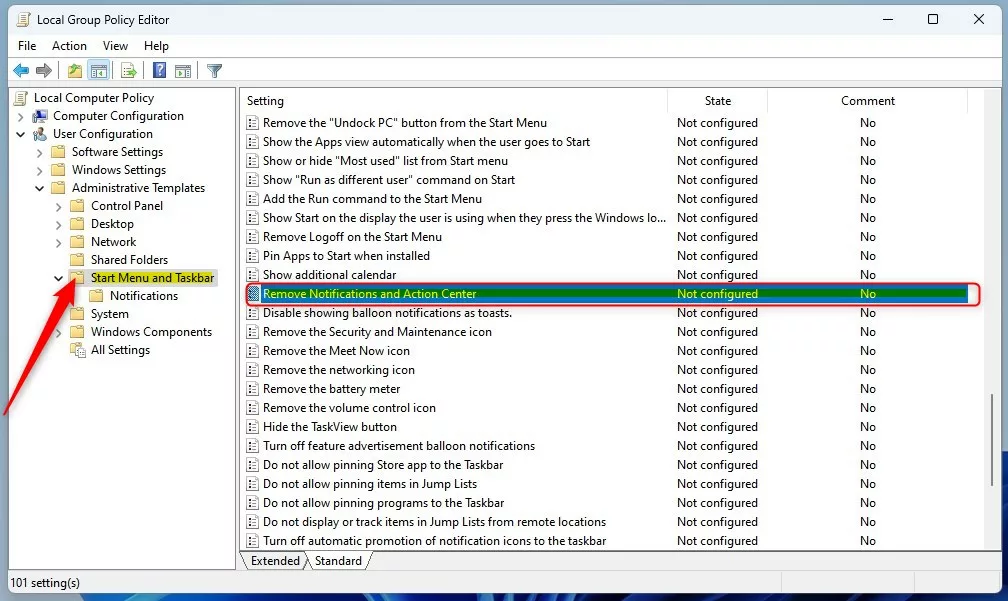1008x601 pixels.
Task: Open the Help toolbar icon
Action: coord(159,71)
